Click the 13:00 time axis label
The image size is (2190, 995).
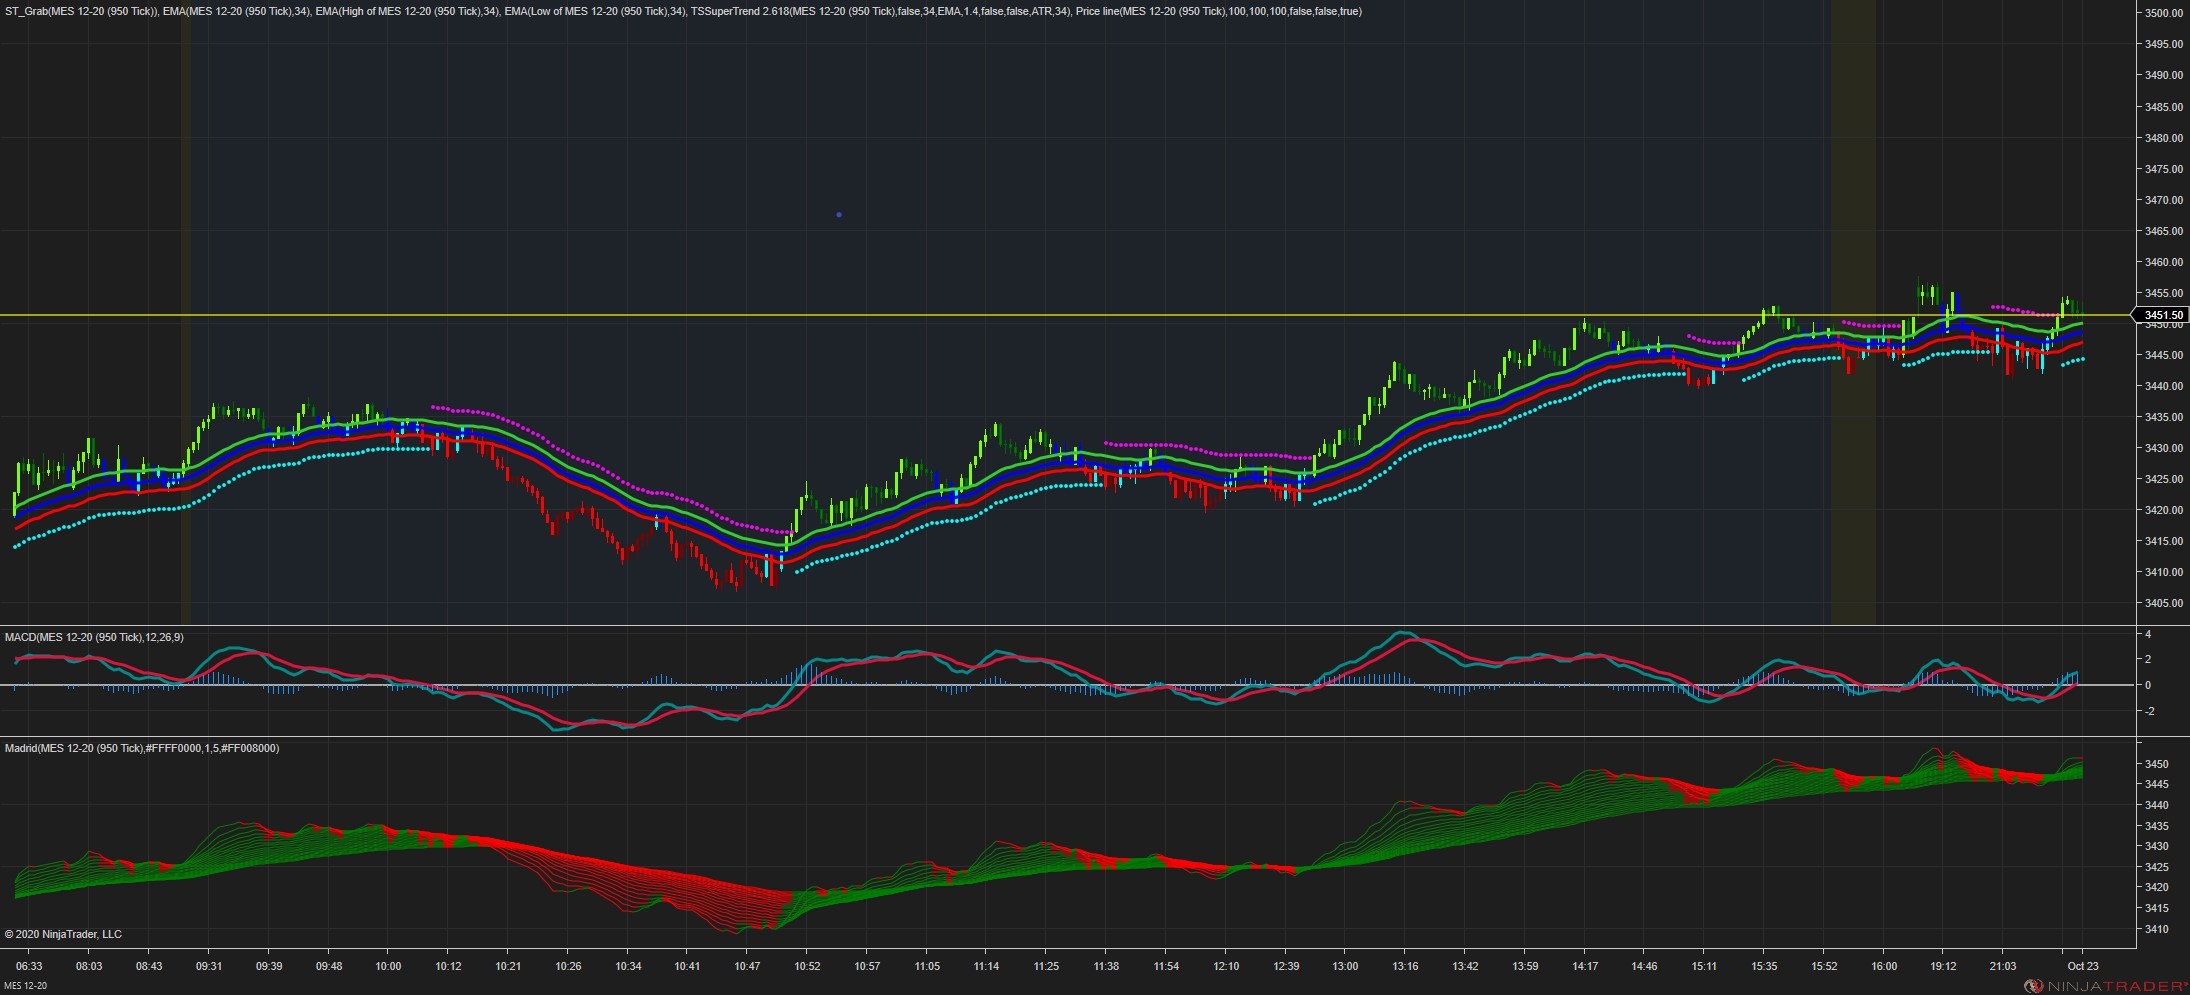1345,966
